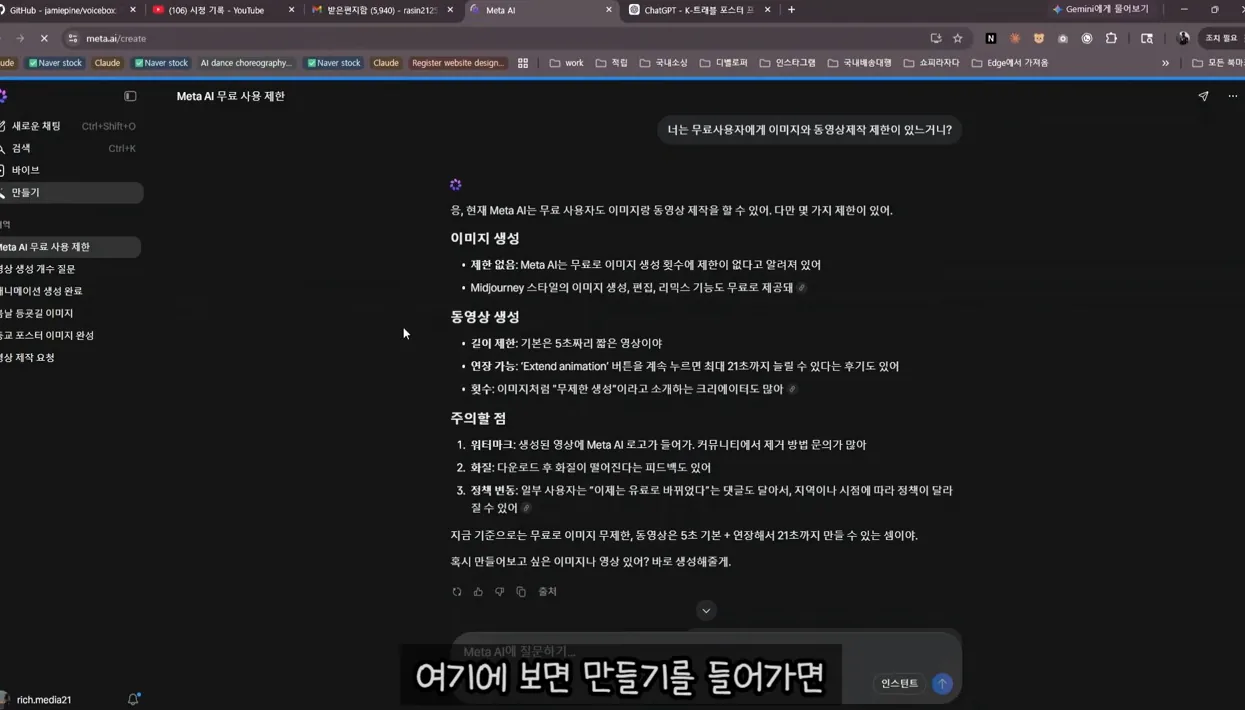
Task: Expand hidden bookmarks overflow chevron
Action: [1165, 63]
